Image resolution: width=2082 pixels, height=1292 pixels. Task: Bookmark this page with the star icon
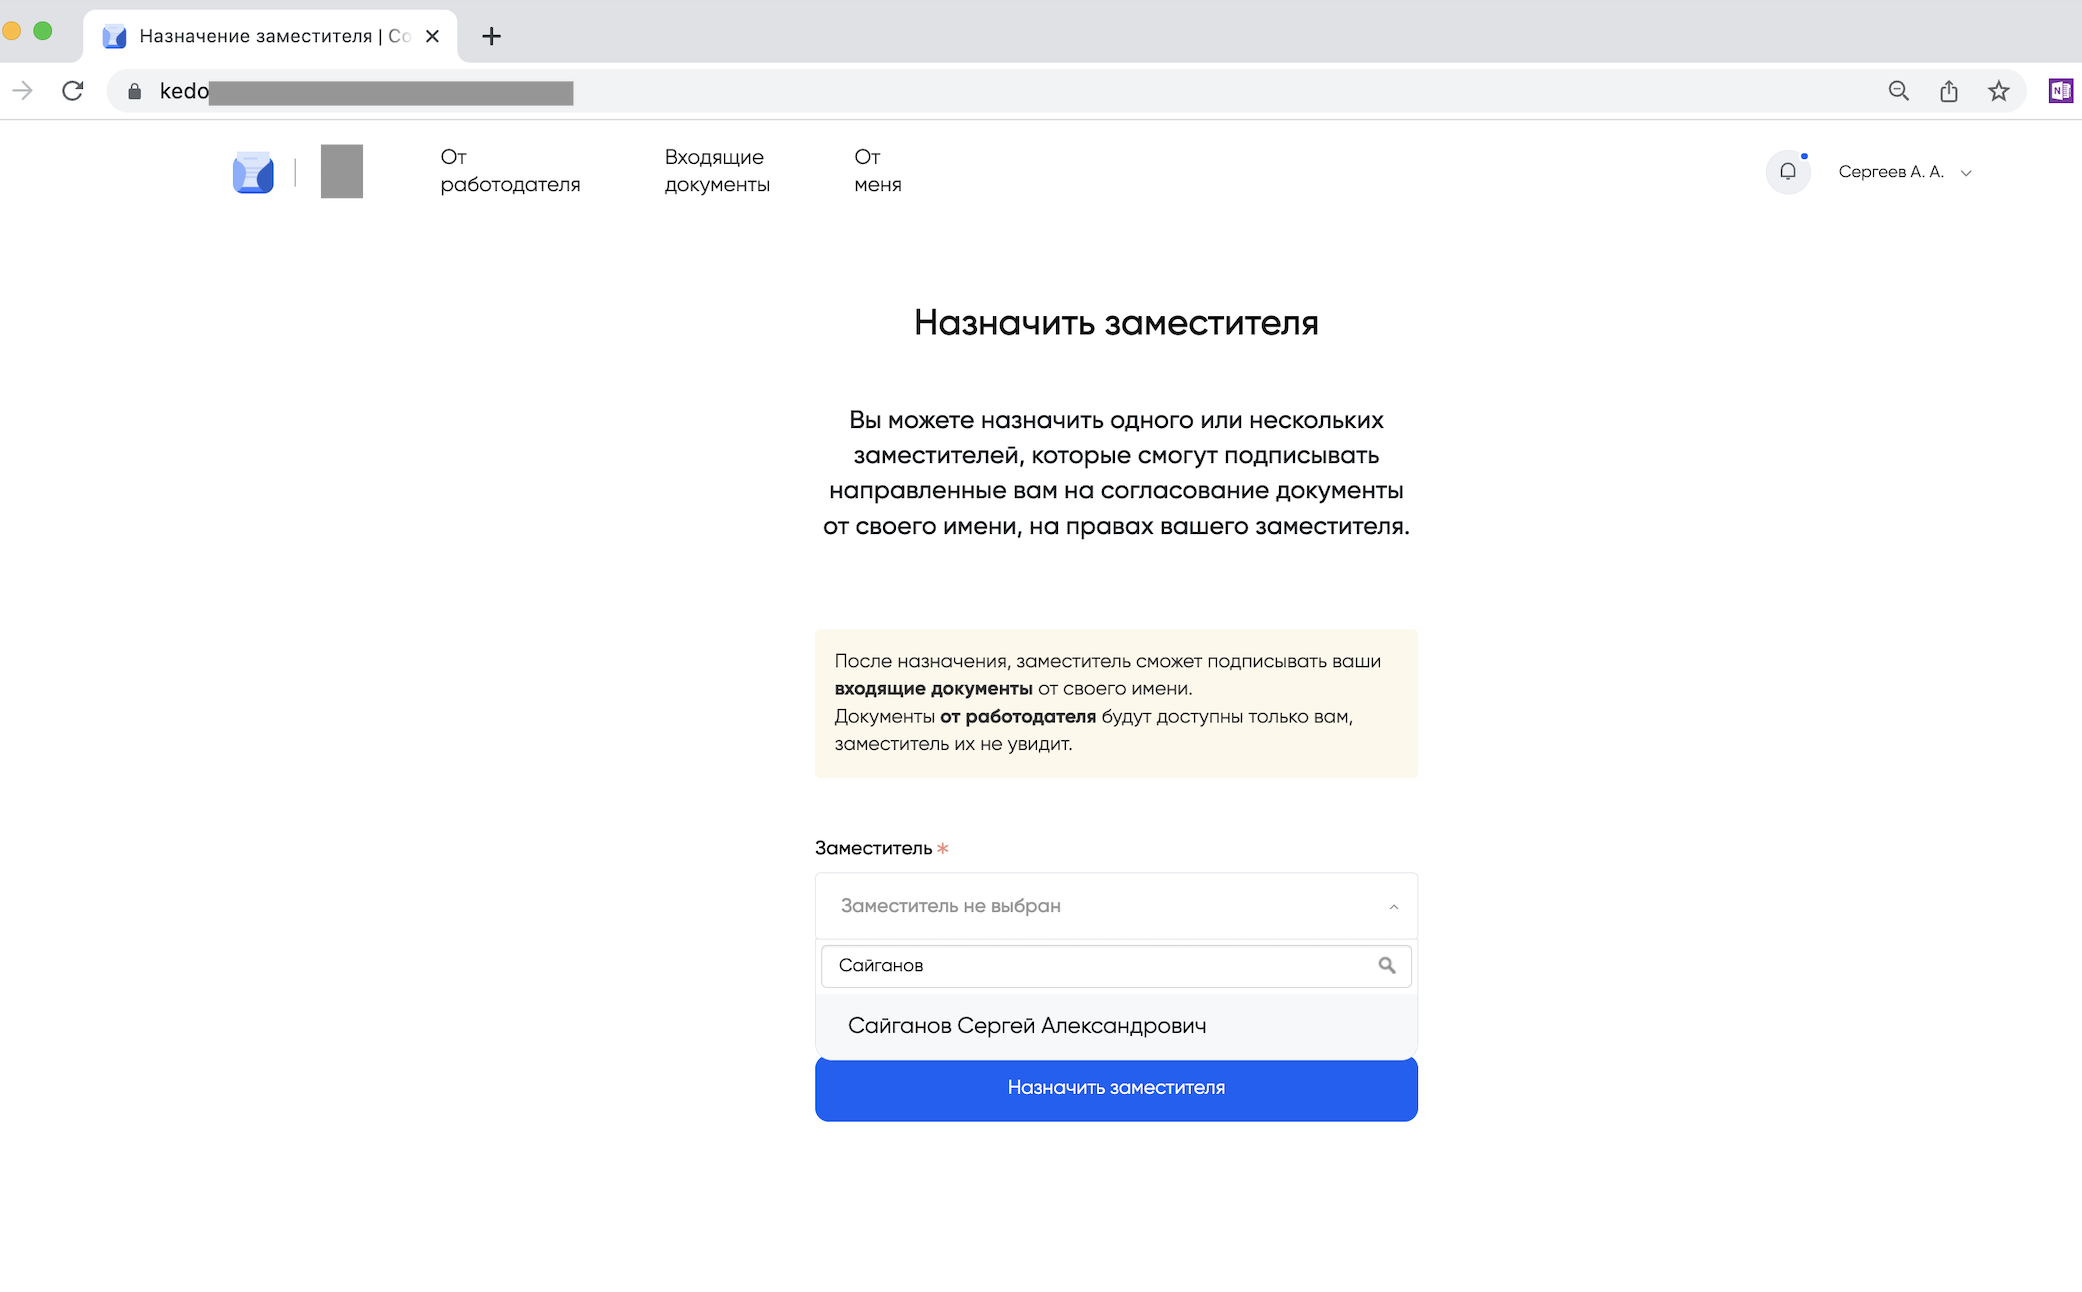(x=1998, y=91)
